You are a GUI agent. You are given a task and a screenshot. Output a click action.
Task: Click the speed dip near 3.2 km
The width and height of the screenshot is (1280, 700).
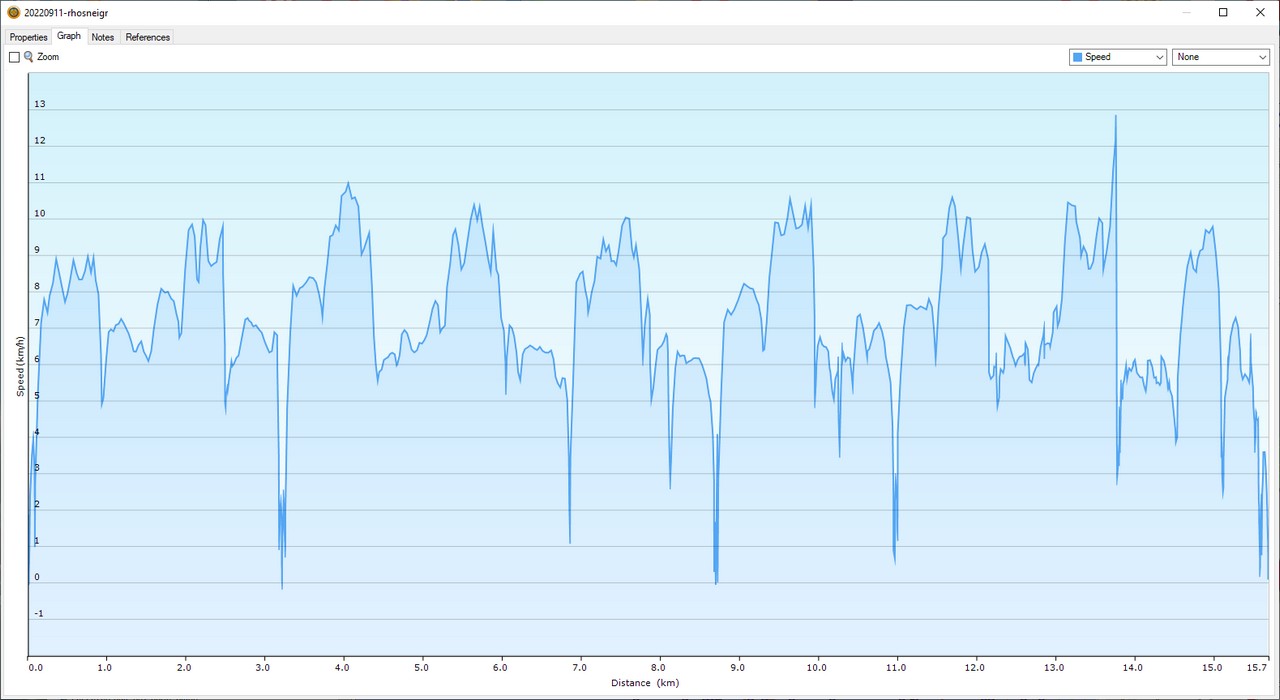click(282, 585)
